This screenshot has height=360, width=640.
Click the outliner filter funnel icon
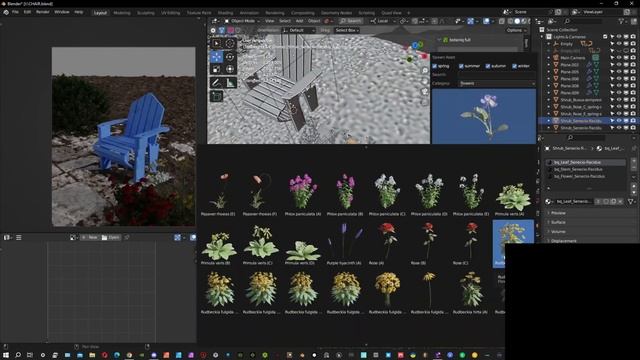point(621,21)
